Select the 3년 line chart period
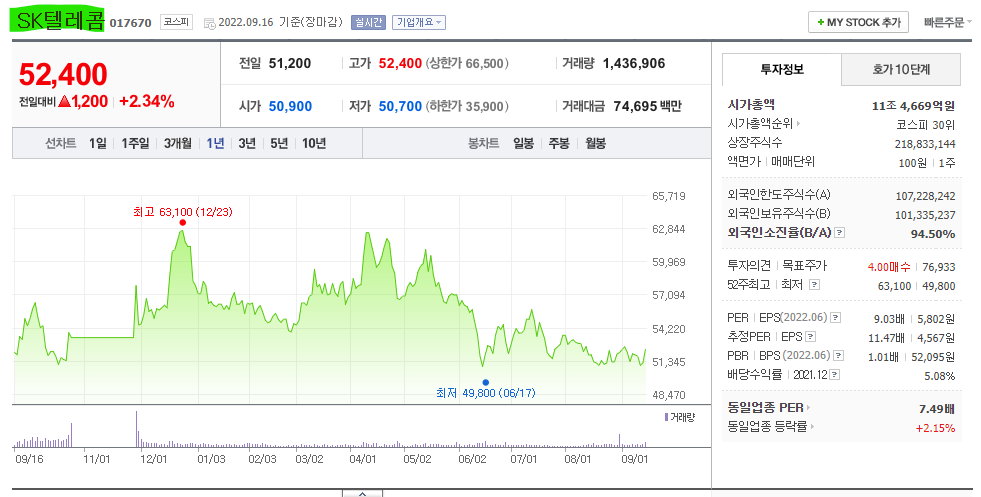Image resolution: width=981 pixels, height=497 pixels. [247, 143]
